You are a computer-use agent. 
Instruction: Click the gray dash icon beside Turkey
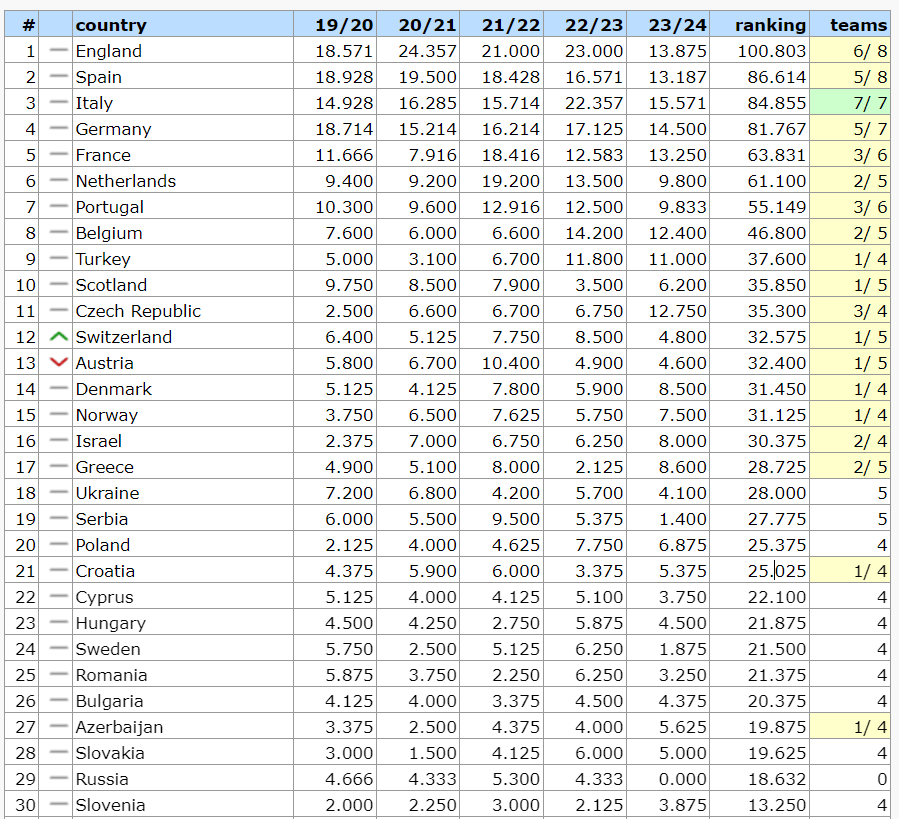click(x=58, y=259)
